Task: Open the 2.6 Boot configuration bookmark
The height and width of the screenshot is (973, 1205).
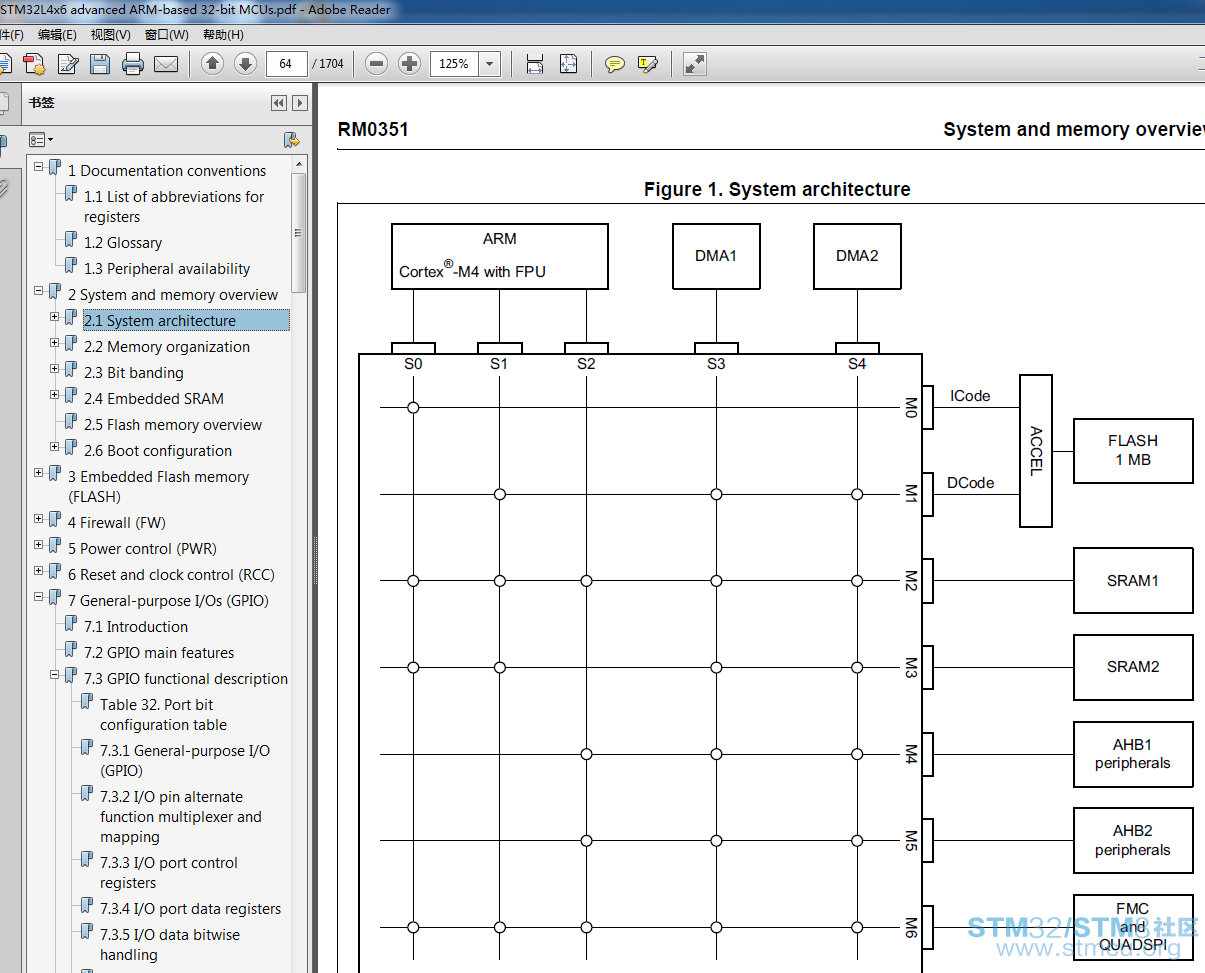Action: tap(158, 451)
